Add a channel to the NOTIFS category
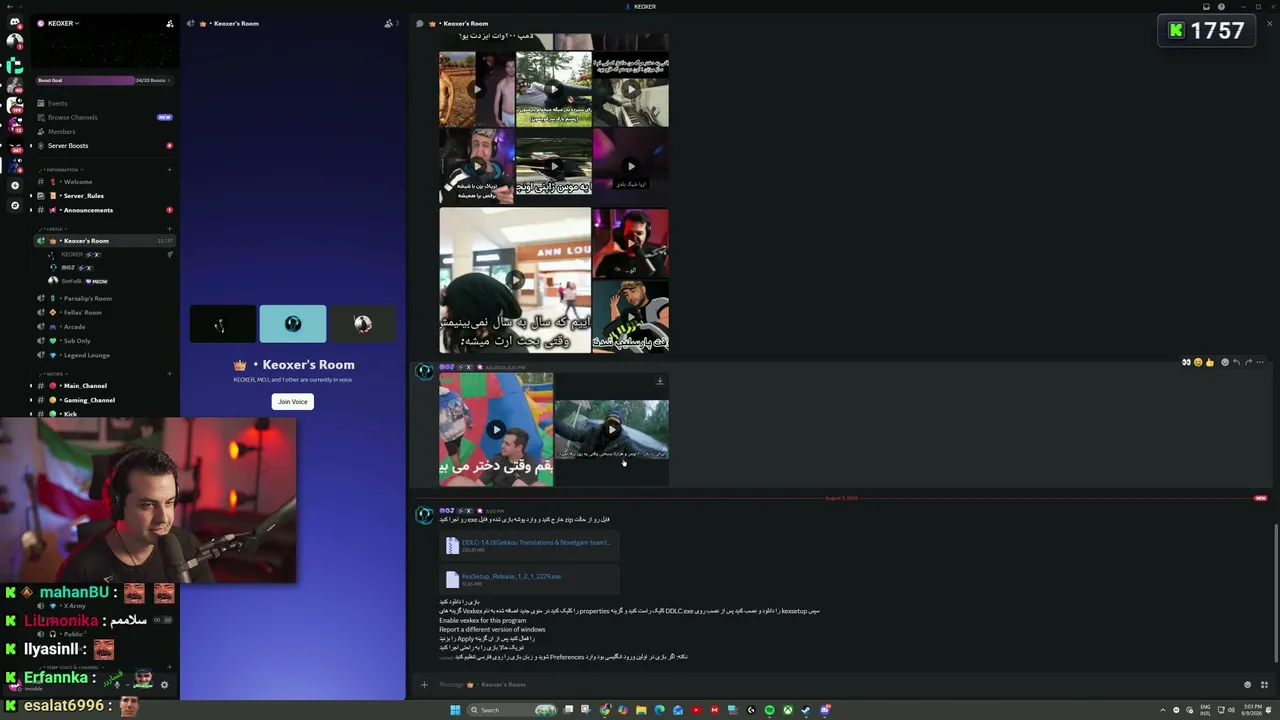 (169, 374)
